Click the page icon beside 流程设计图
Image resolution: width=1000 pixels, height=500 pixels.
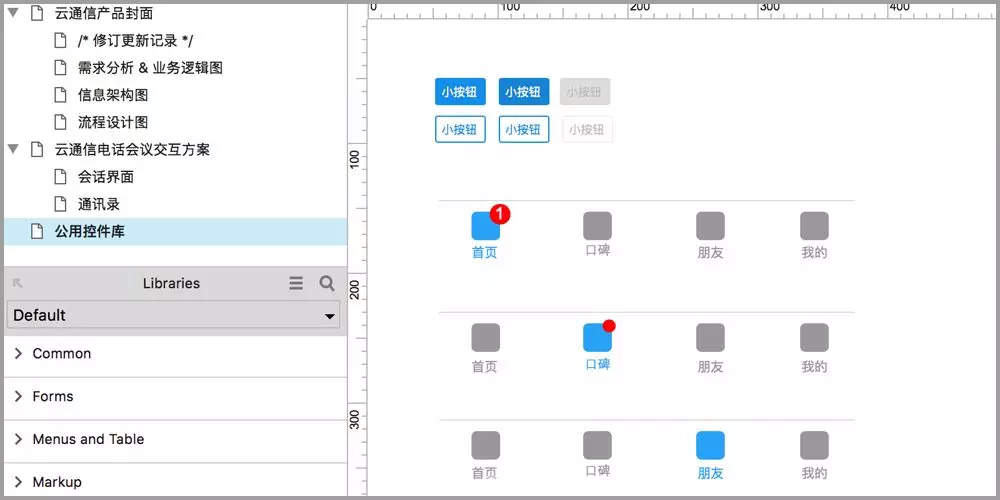[60, 122]
